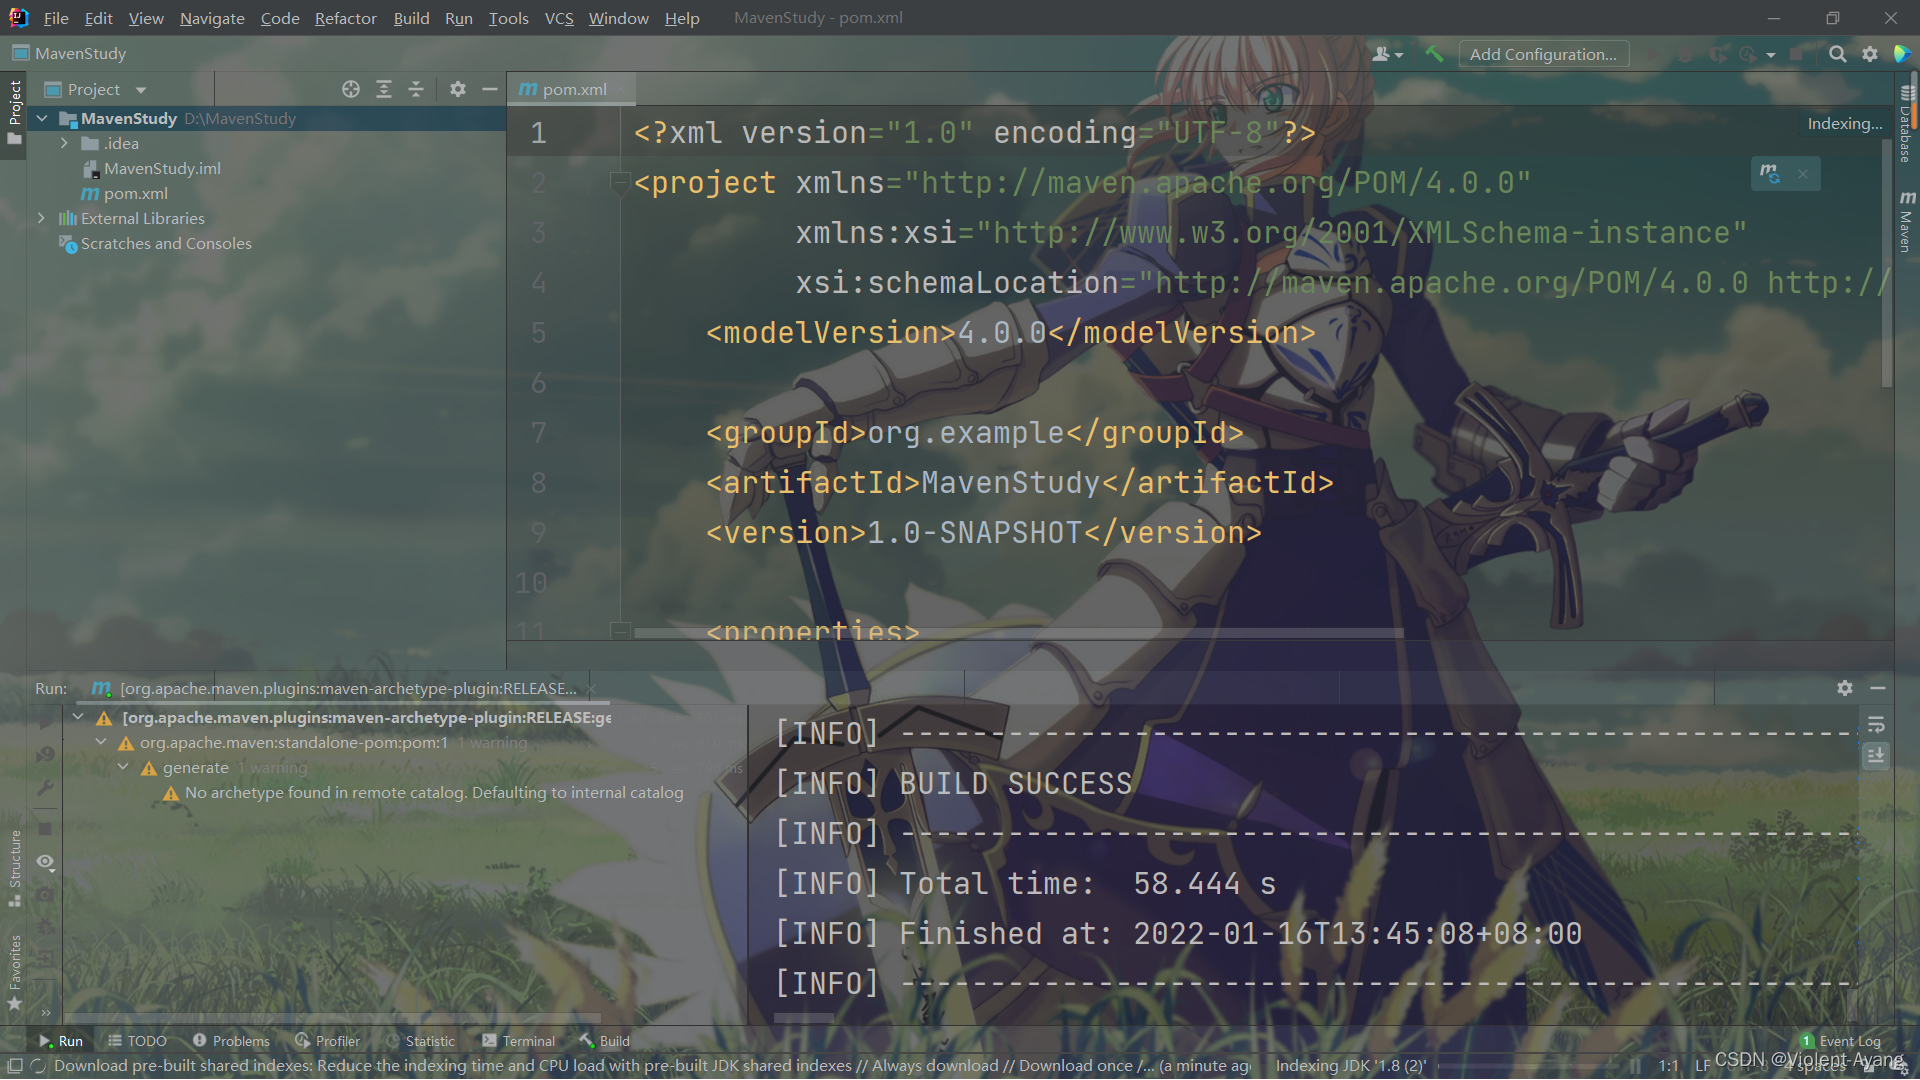
Task: Click the codota colorful icon in toolbar
Action: coord(1902,54)
